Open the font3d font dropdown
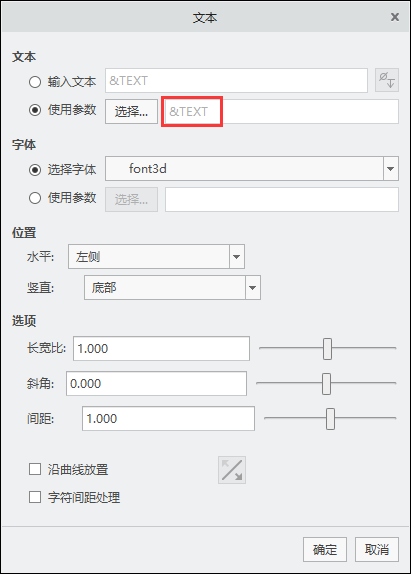Viewport: 411px width, 574px height. click(252, 169)
